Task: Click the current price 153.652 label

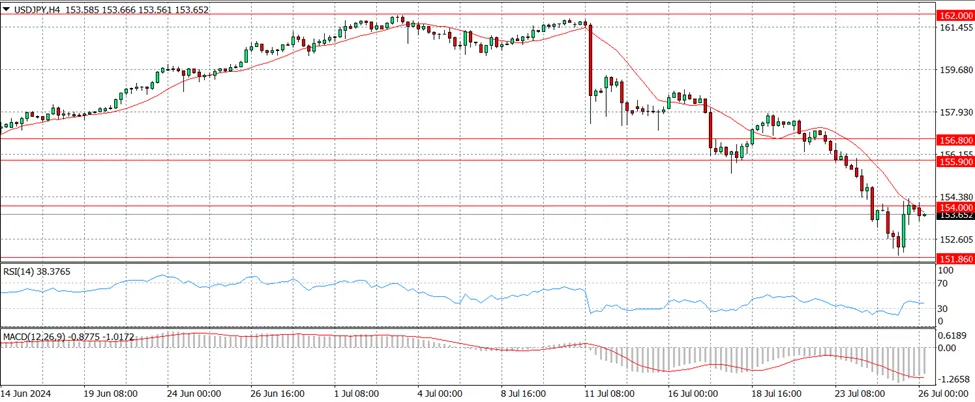Action: click(954, 215)
